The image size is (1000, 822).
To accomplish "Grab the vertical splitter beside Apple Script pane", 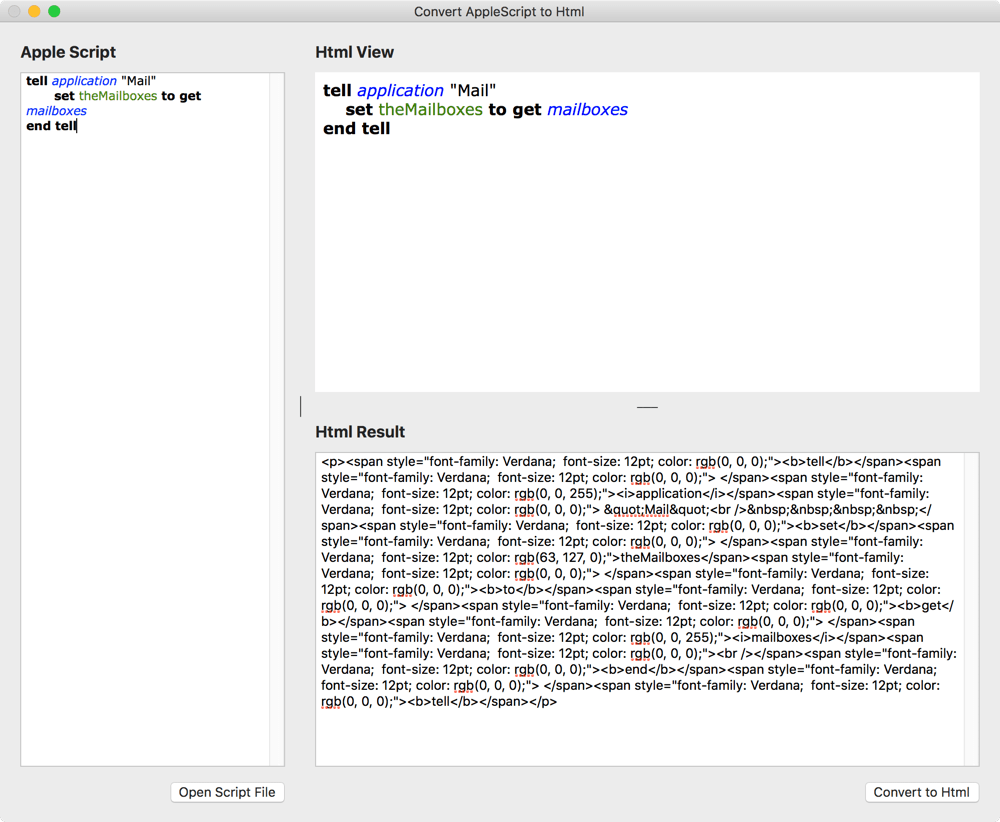I will [300, 406].
